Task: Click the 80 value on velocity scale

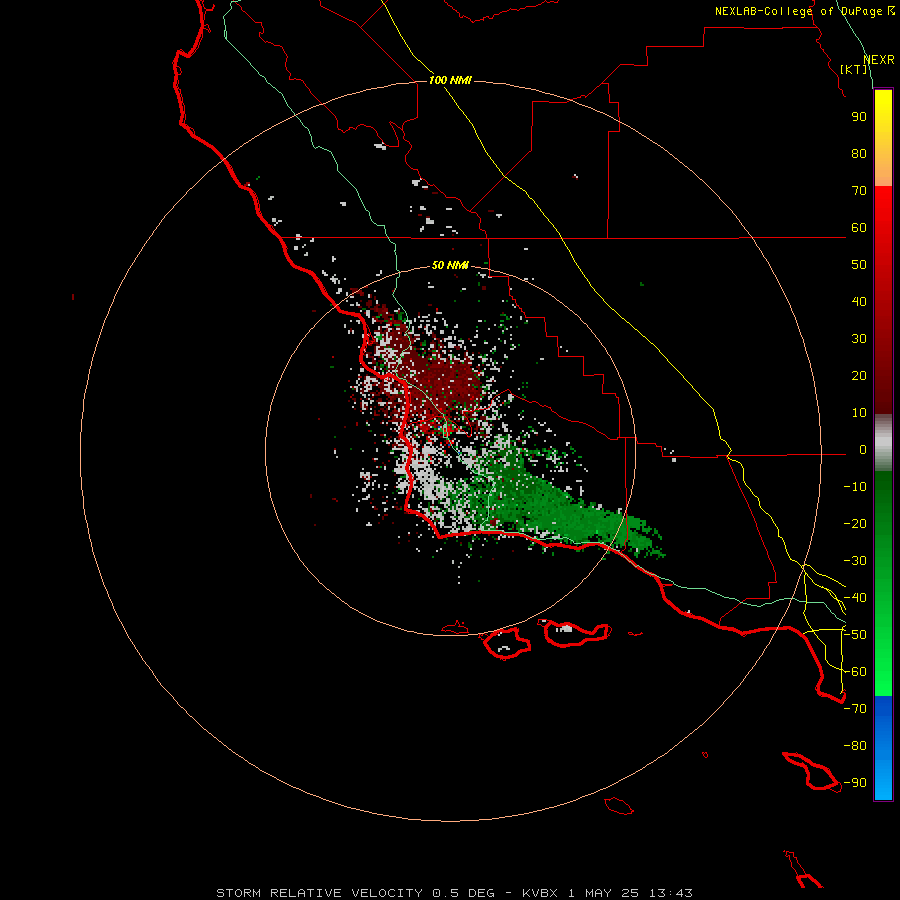Action: pyautogui.click(x=859, y=154)
